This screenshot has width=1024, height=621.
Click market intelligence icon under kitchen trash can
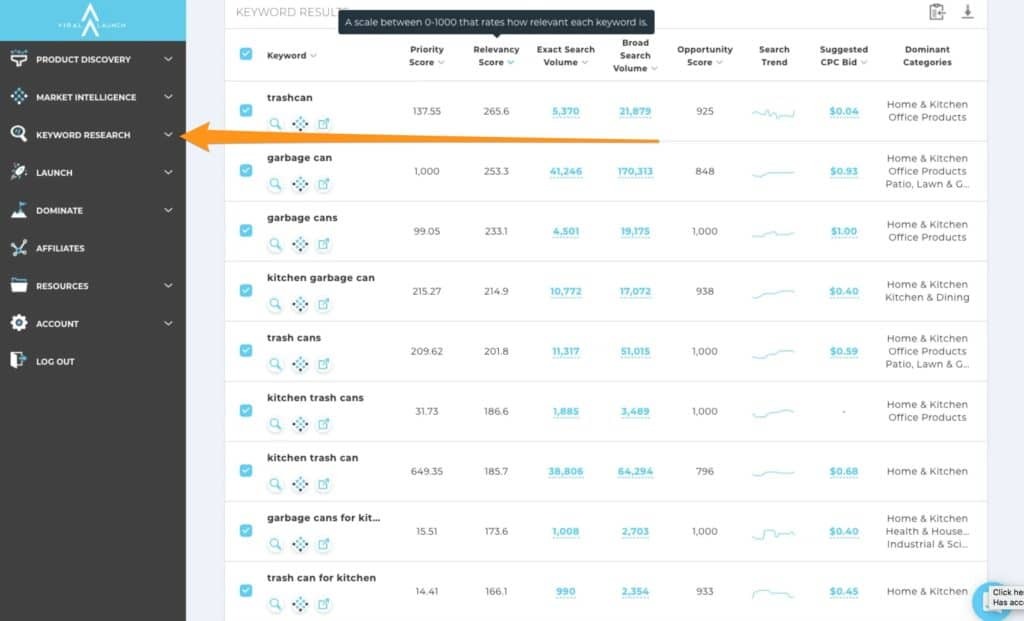pos(299,484)
